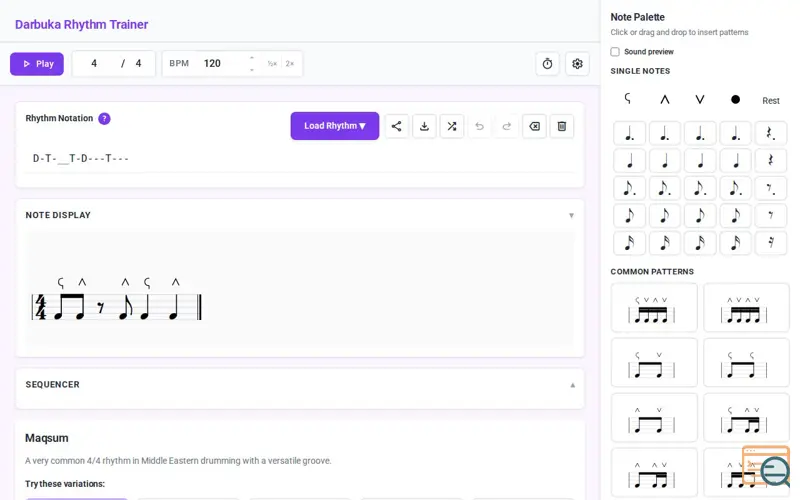The height and width of the screenshot is (500, 800).
Task: Open Rhythm Notation help question mark
Action: pos(104,118)
